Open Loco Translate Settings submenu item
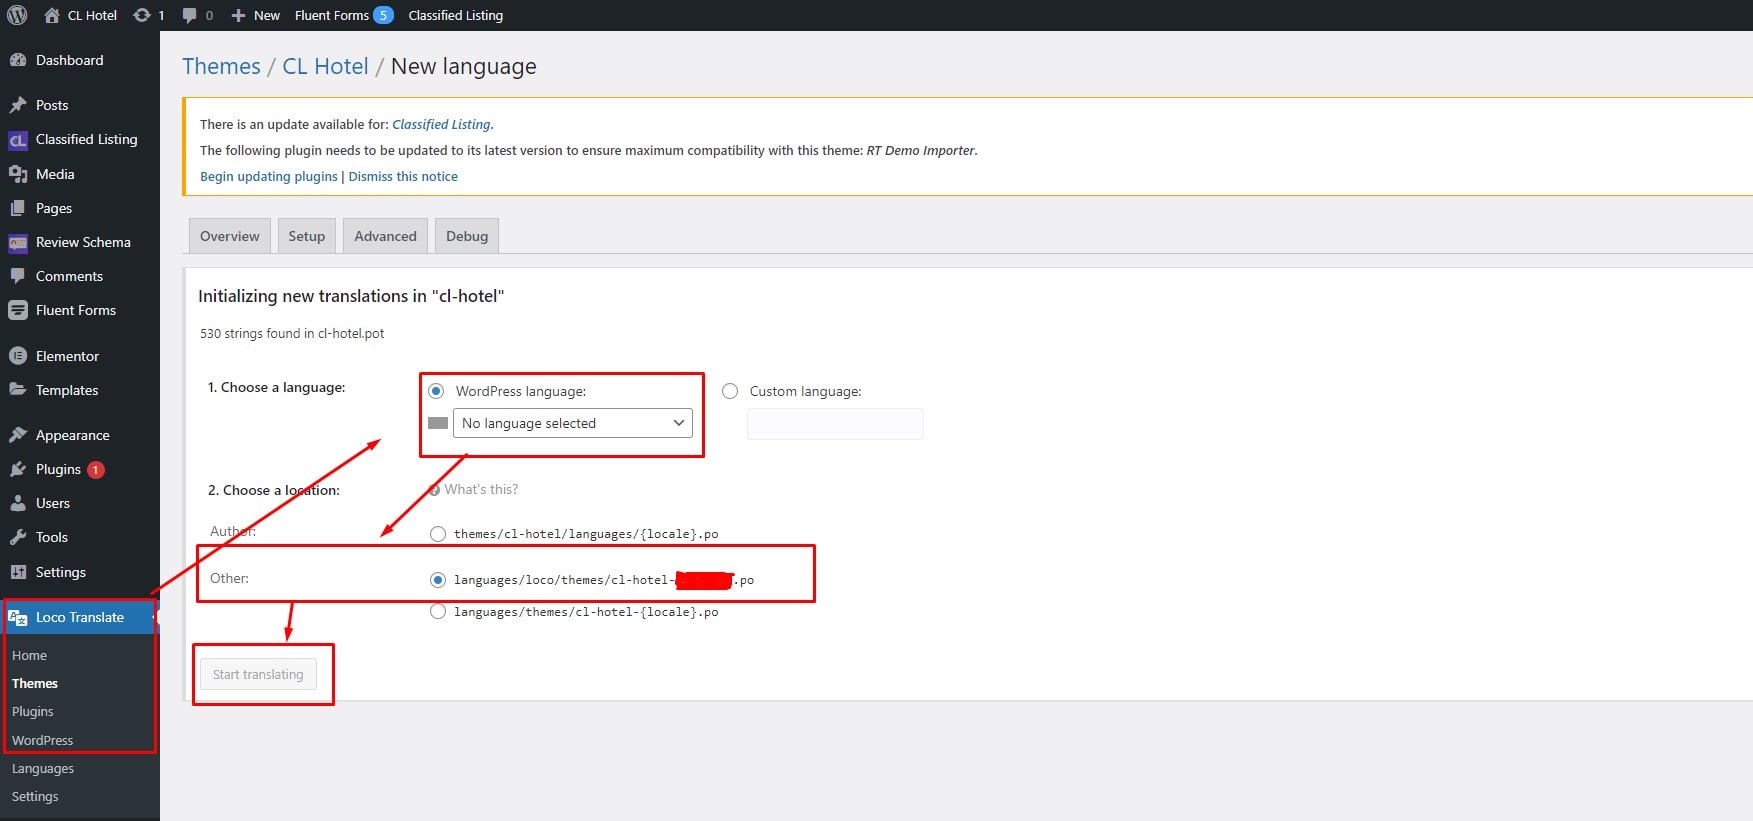The image size is (1753, 821). (x=35, y=797)
